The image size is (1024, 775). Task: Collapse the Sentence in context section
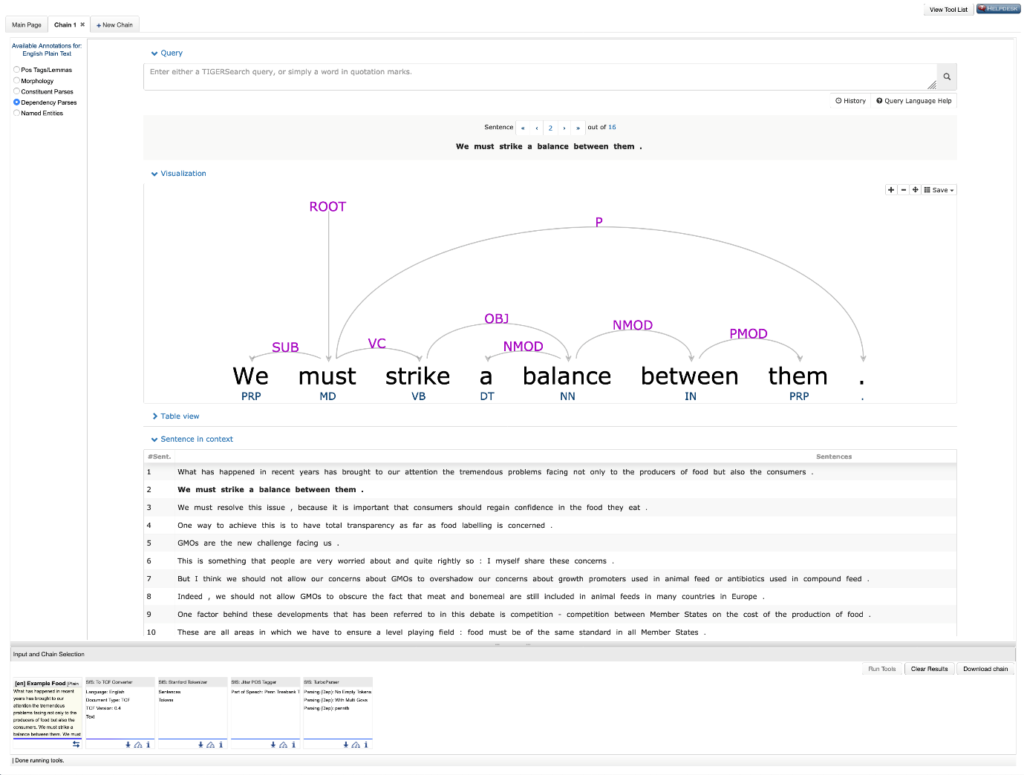(x=191, y=439)
